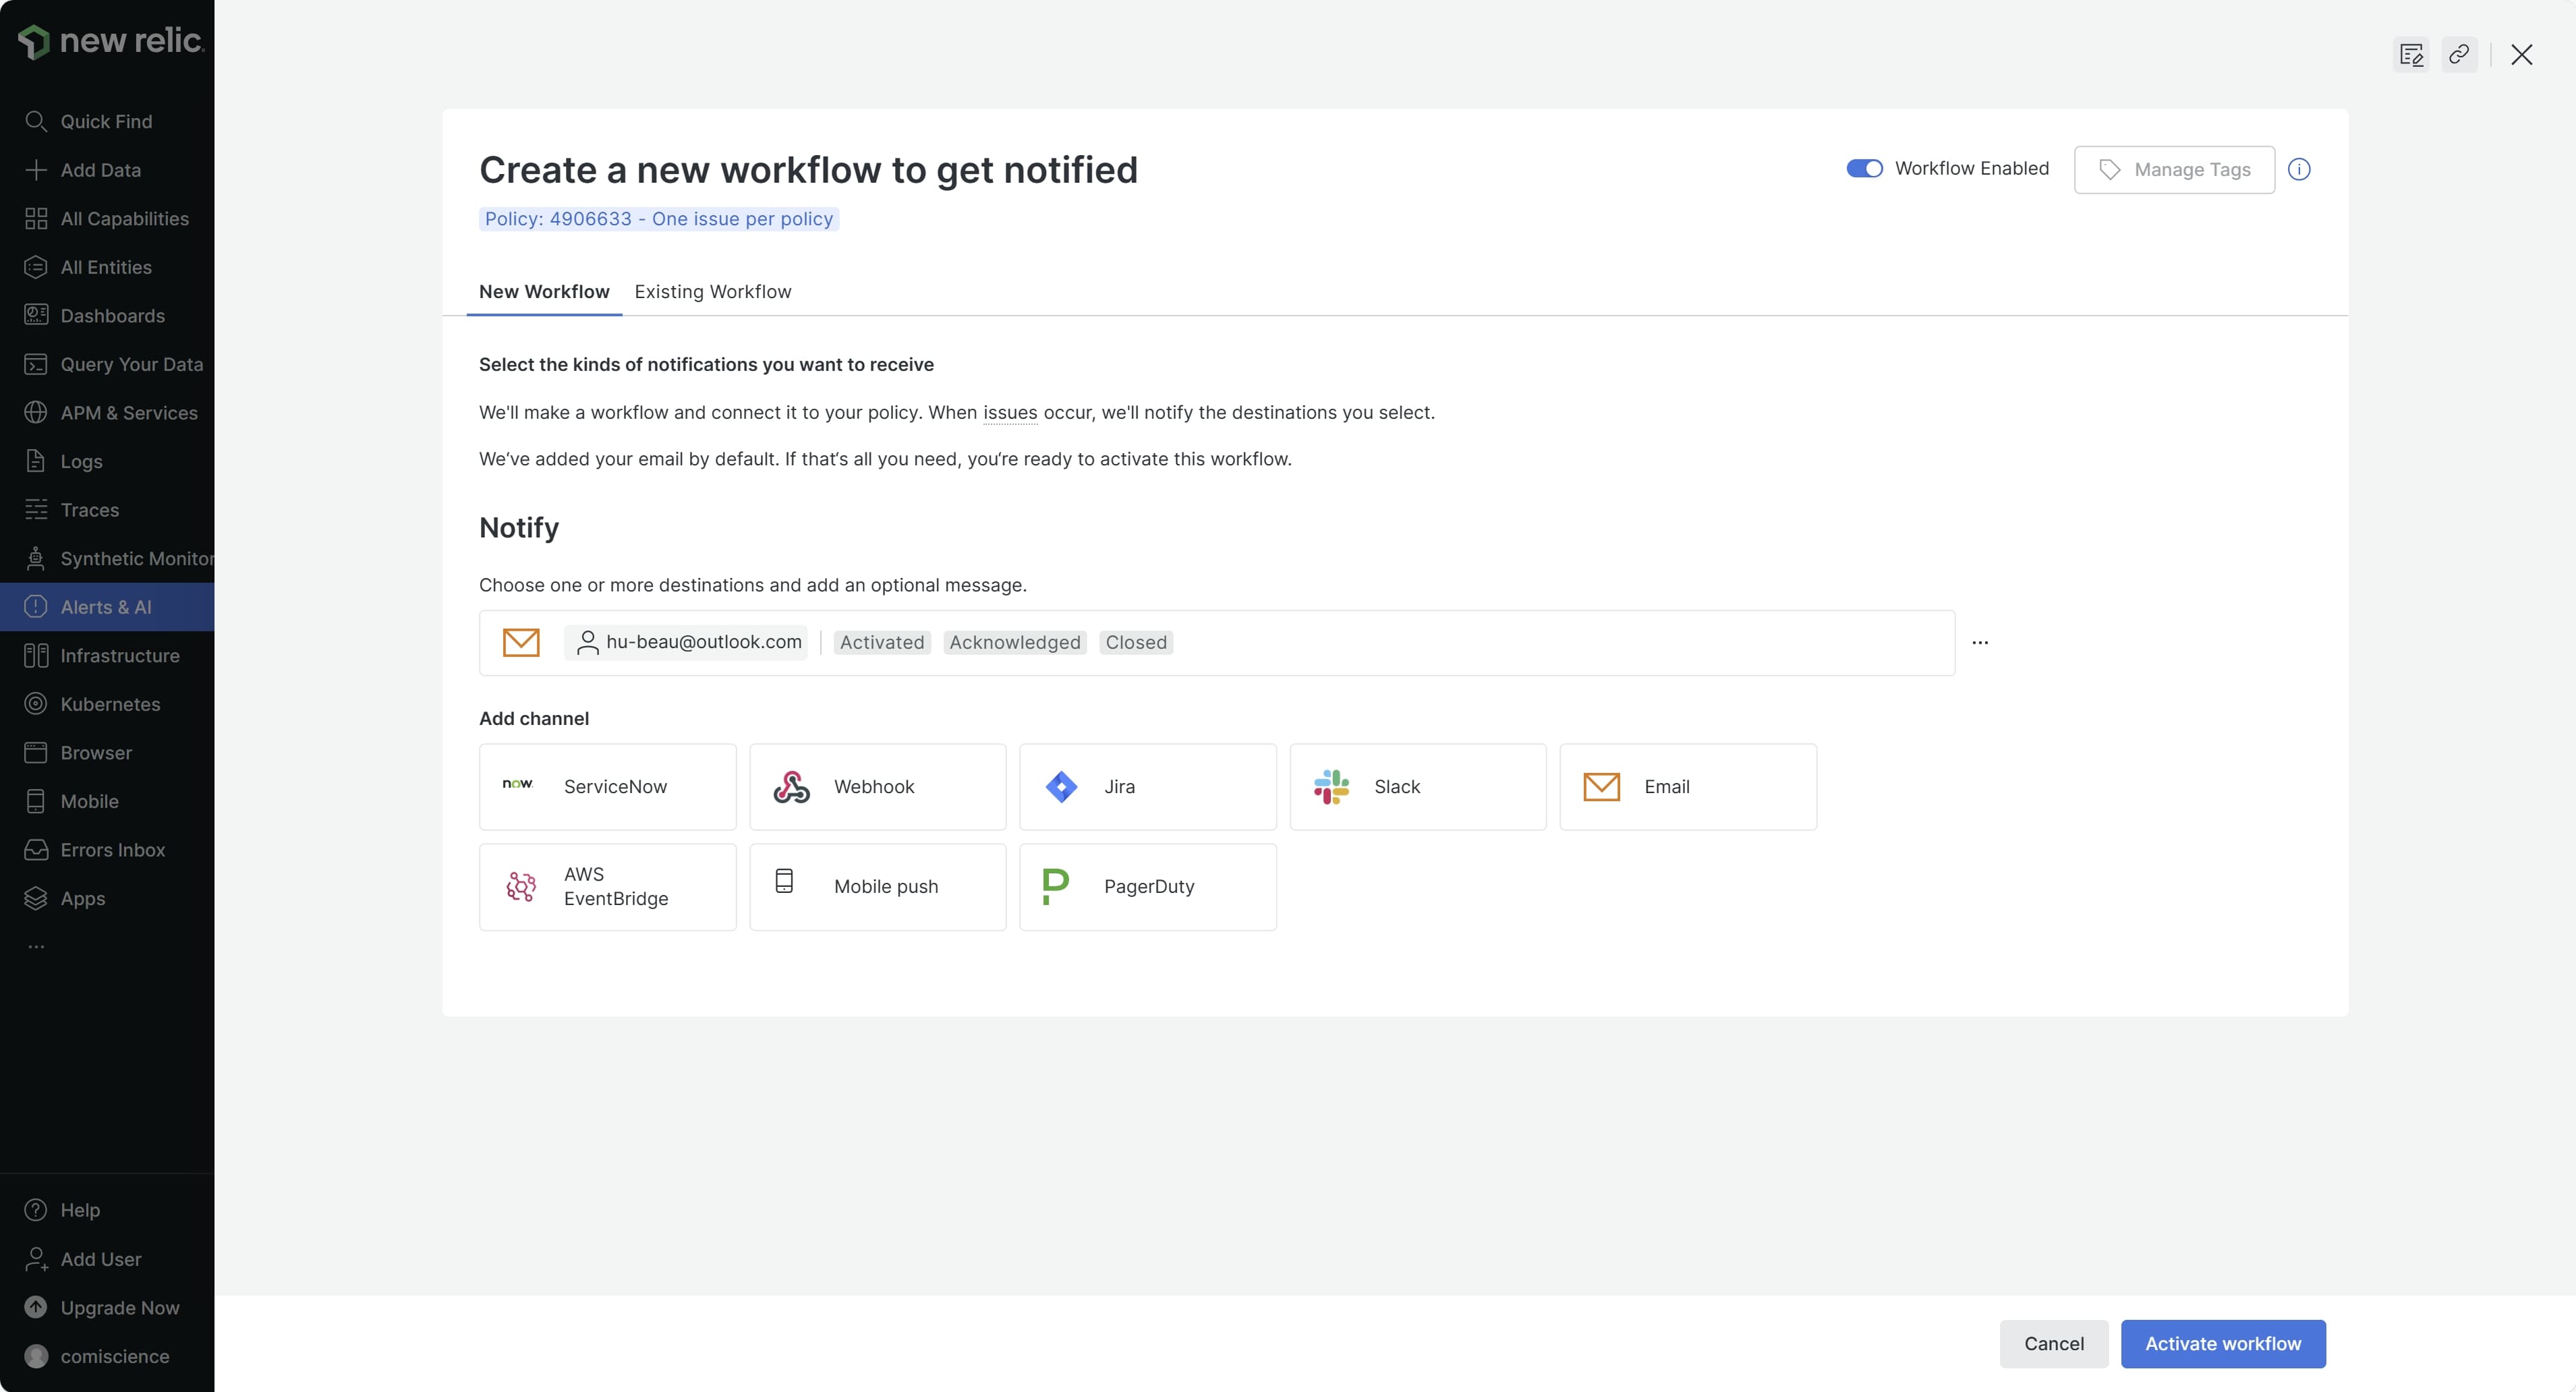Expand the sidebar more items ellipsis

coord(36,946)
